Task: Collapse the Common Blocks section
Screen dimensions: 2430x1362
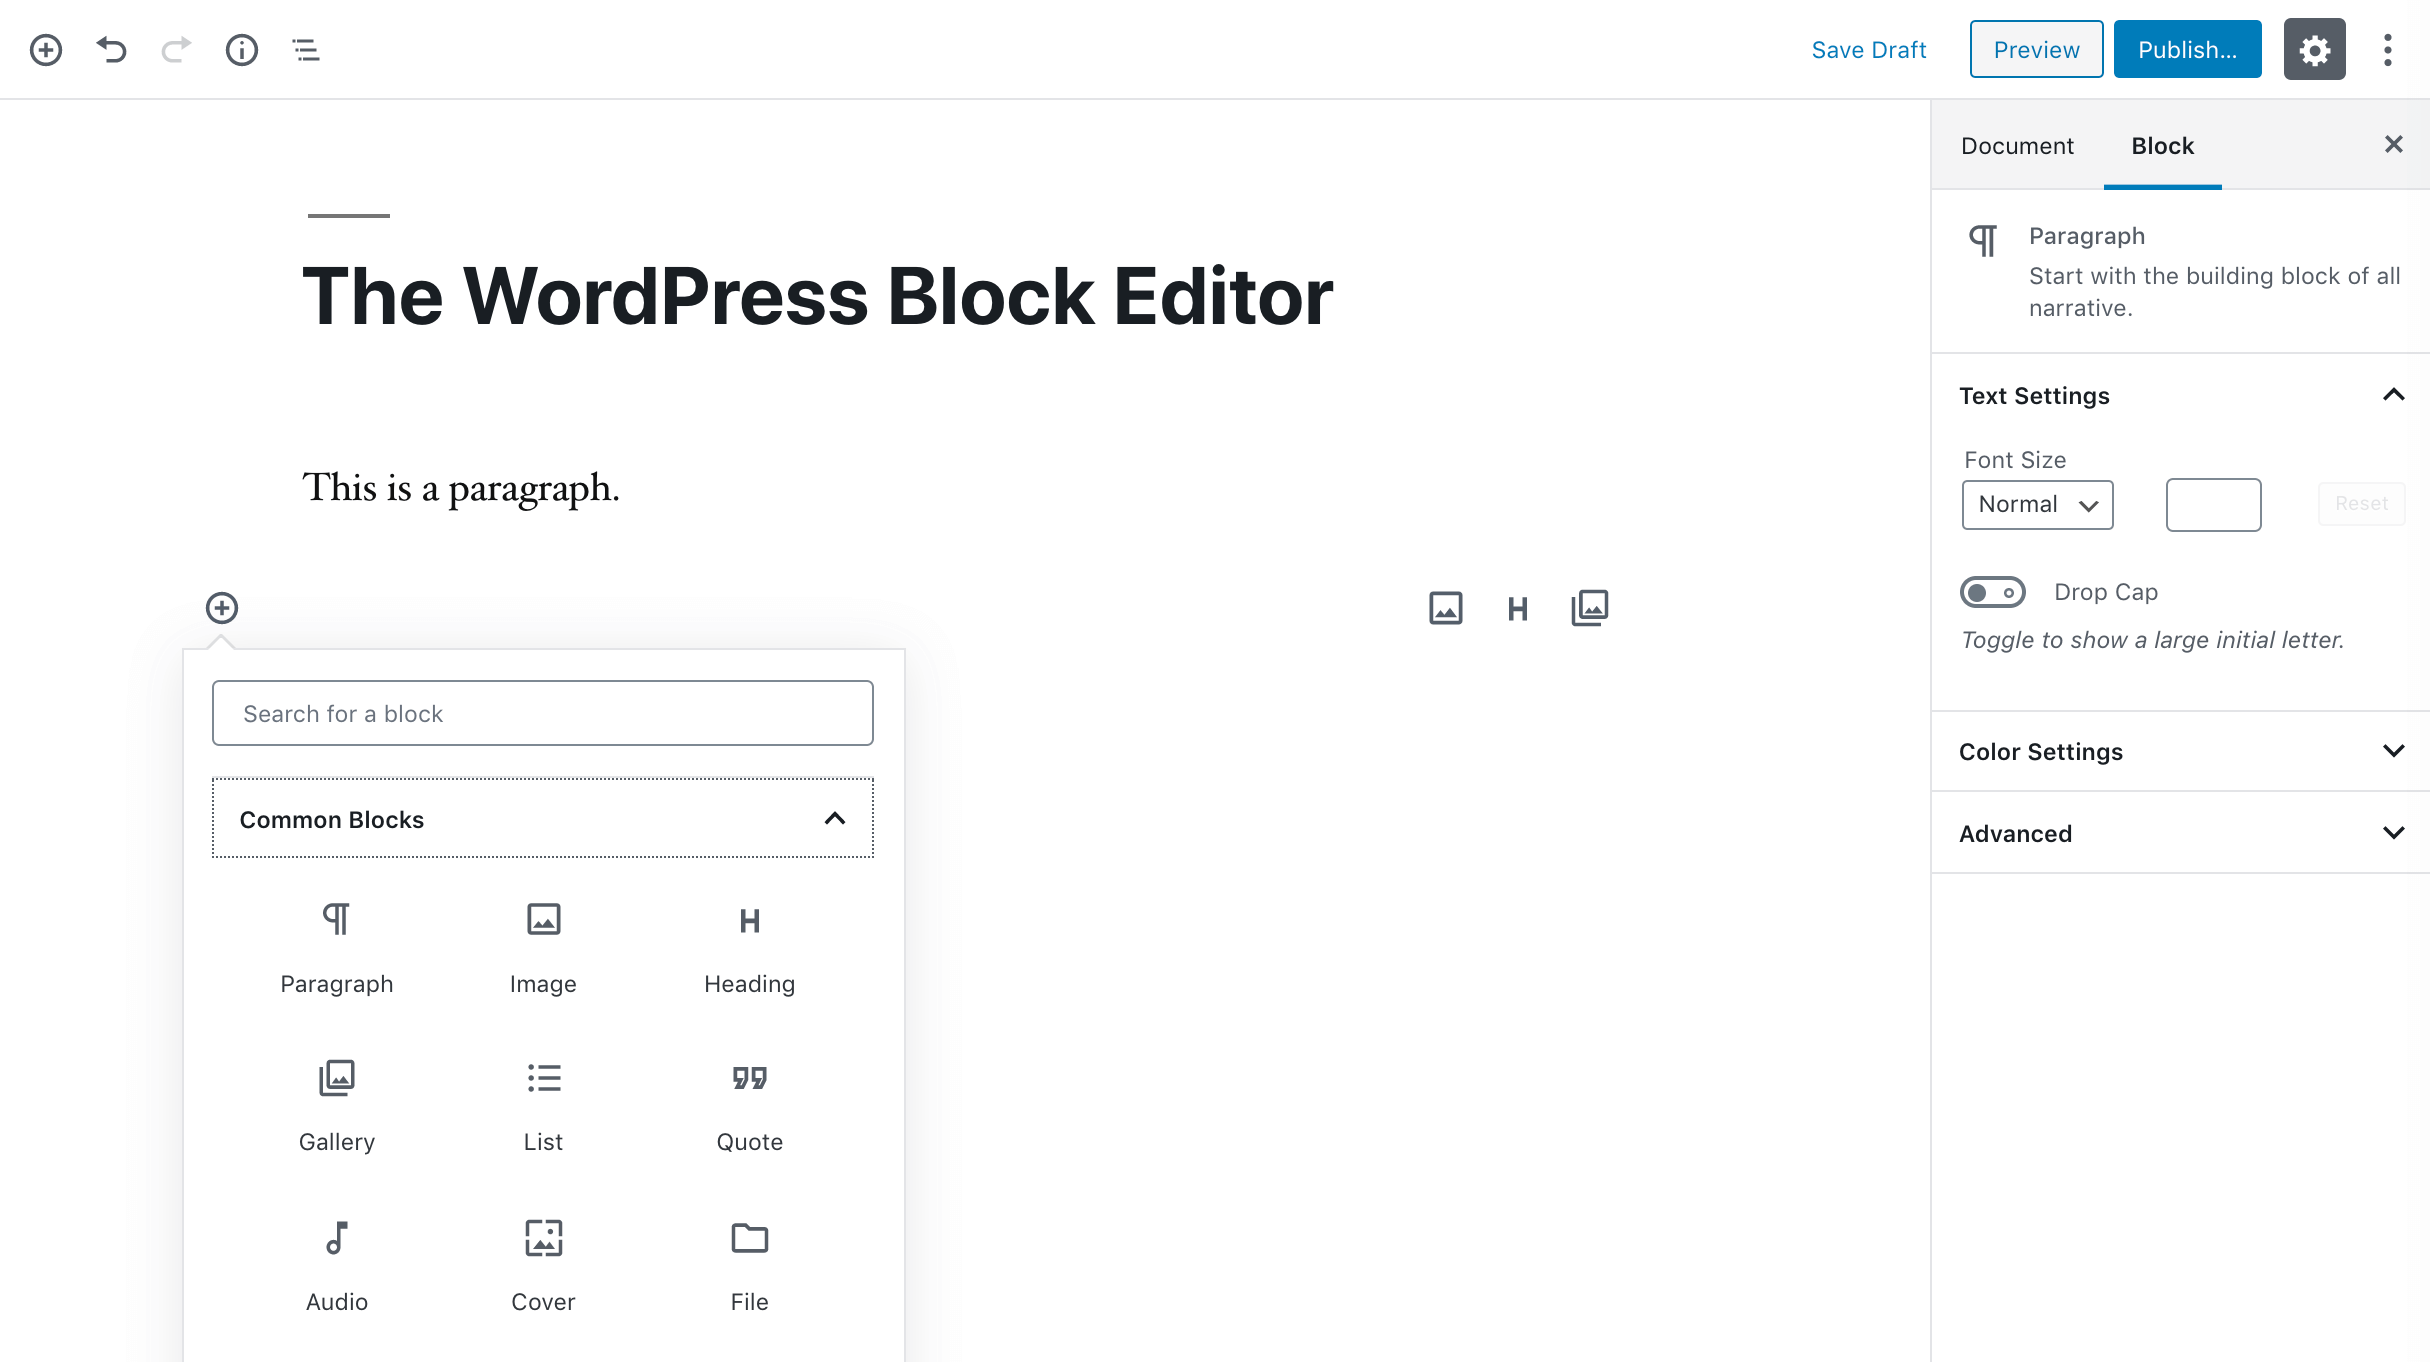Action: (834, 818)
